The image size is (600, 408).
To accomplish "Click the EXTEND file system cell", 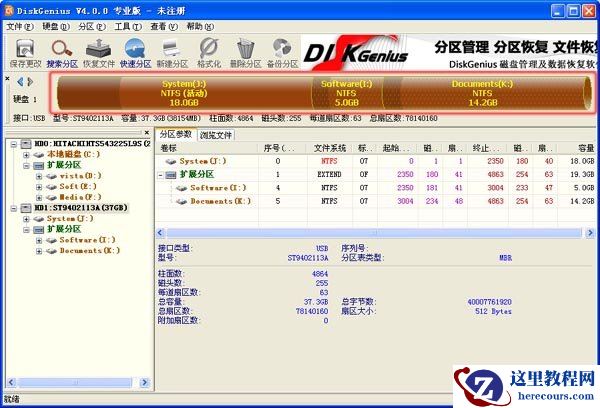I will click(x=329, y=175).
